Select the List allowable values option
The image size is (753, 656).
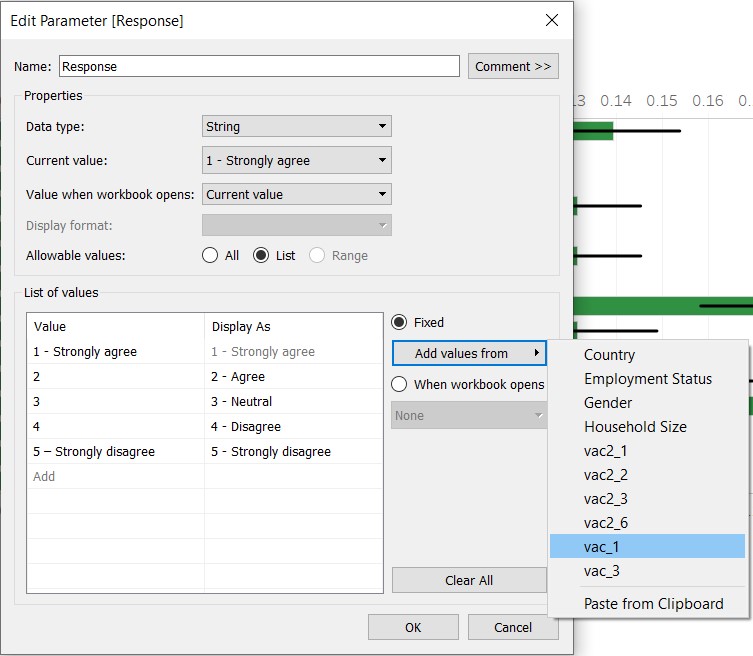pos(262,255)
